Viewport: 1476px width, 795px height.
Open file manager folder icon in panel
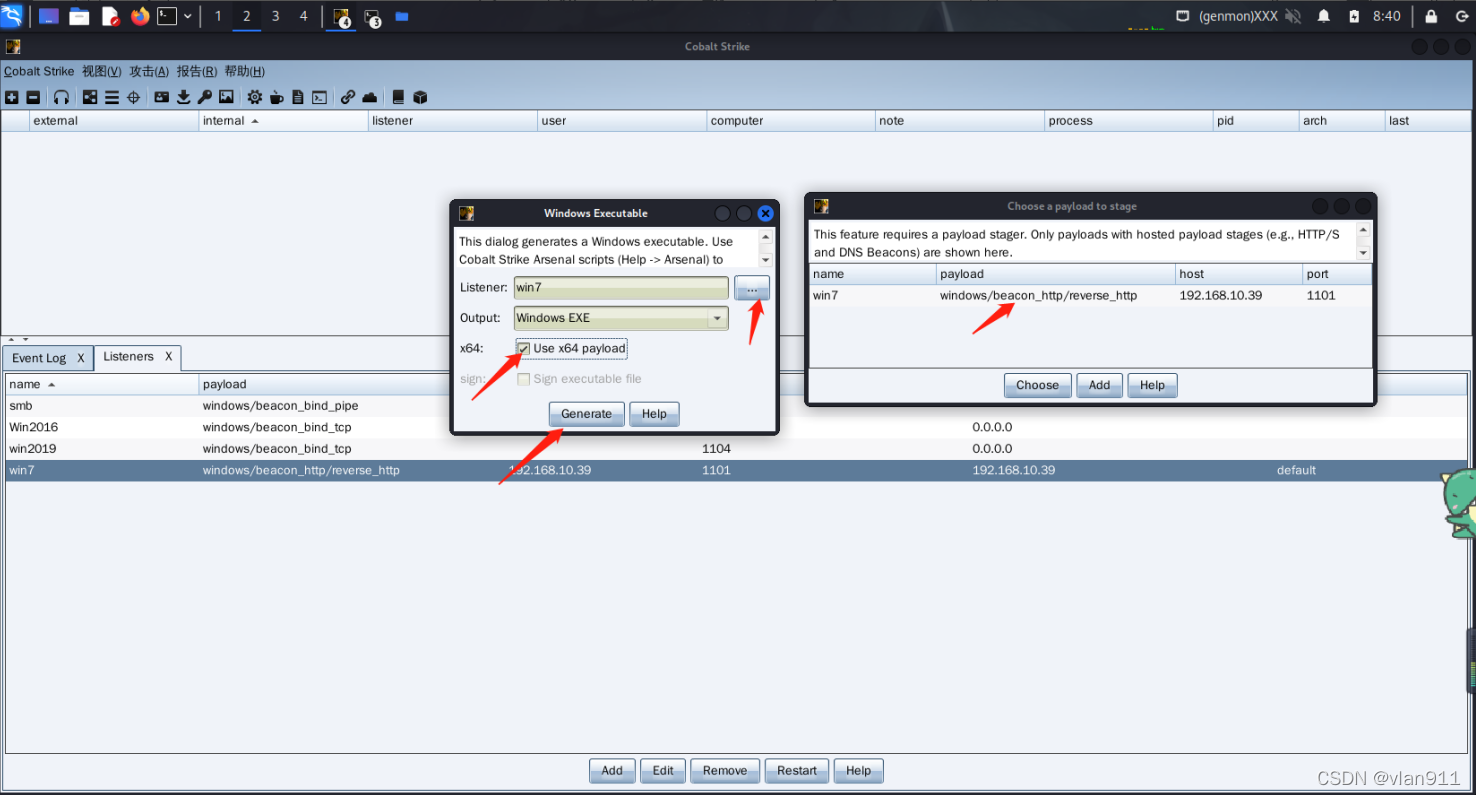coord(79,16)
